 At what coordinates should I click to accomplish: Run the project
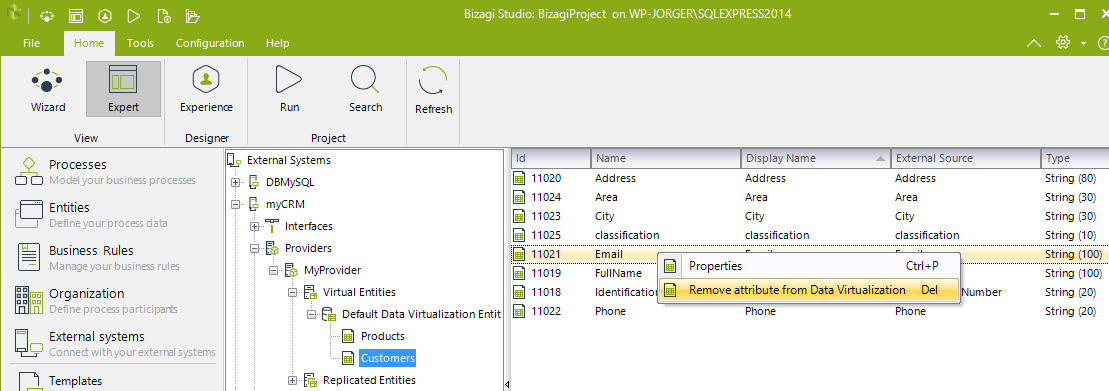coord(289,90)
